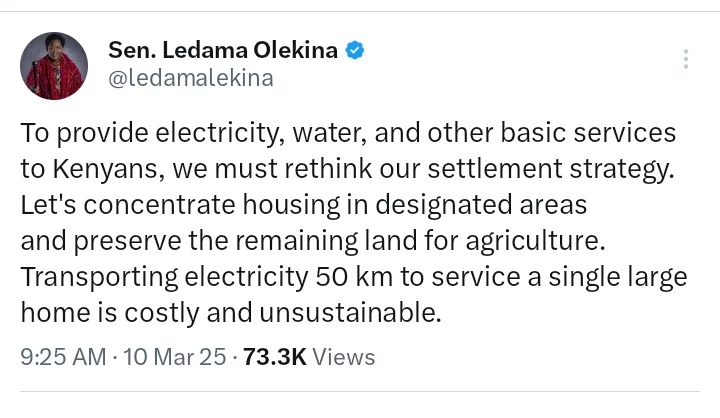Click the Views label beside the count
This screenshot has width=720, height=418.
pyautogui.click(x=344, y=356)
